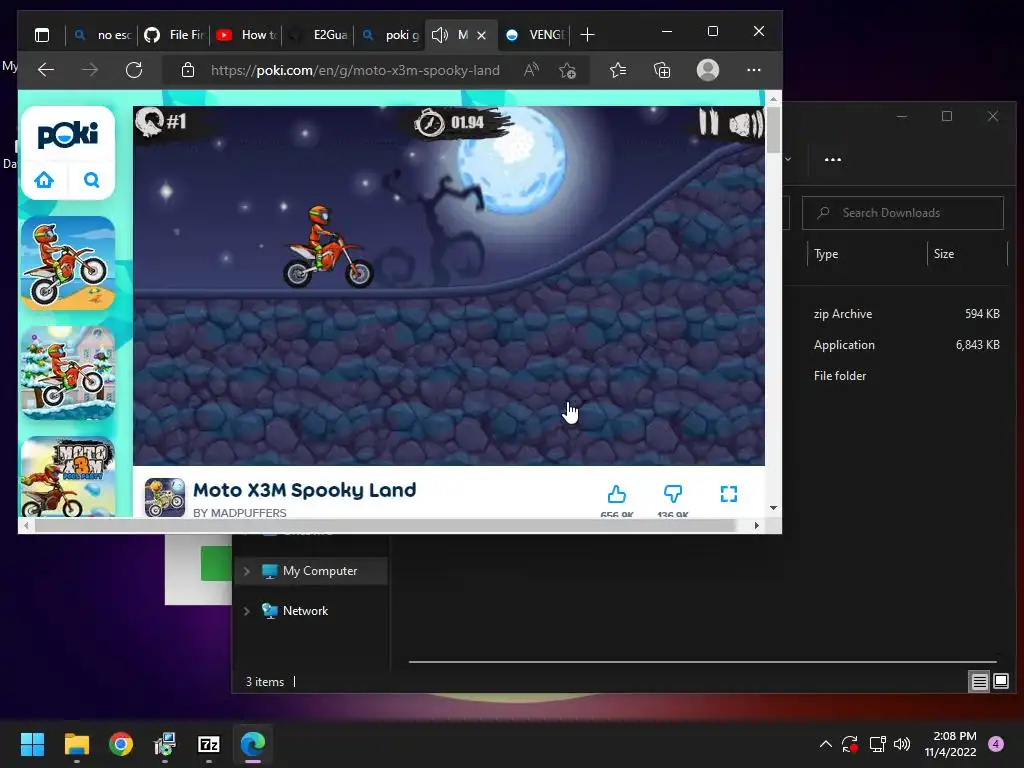Open File Explorer See more (...) menu

833,159
